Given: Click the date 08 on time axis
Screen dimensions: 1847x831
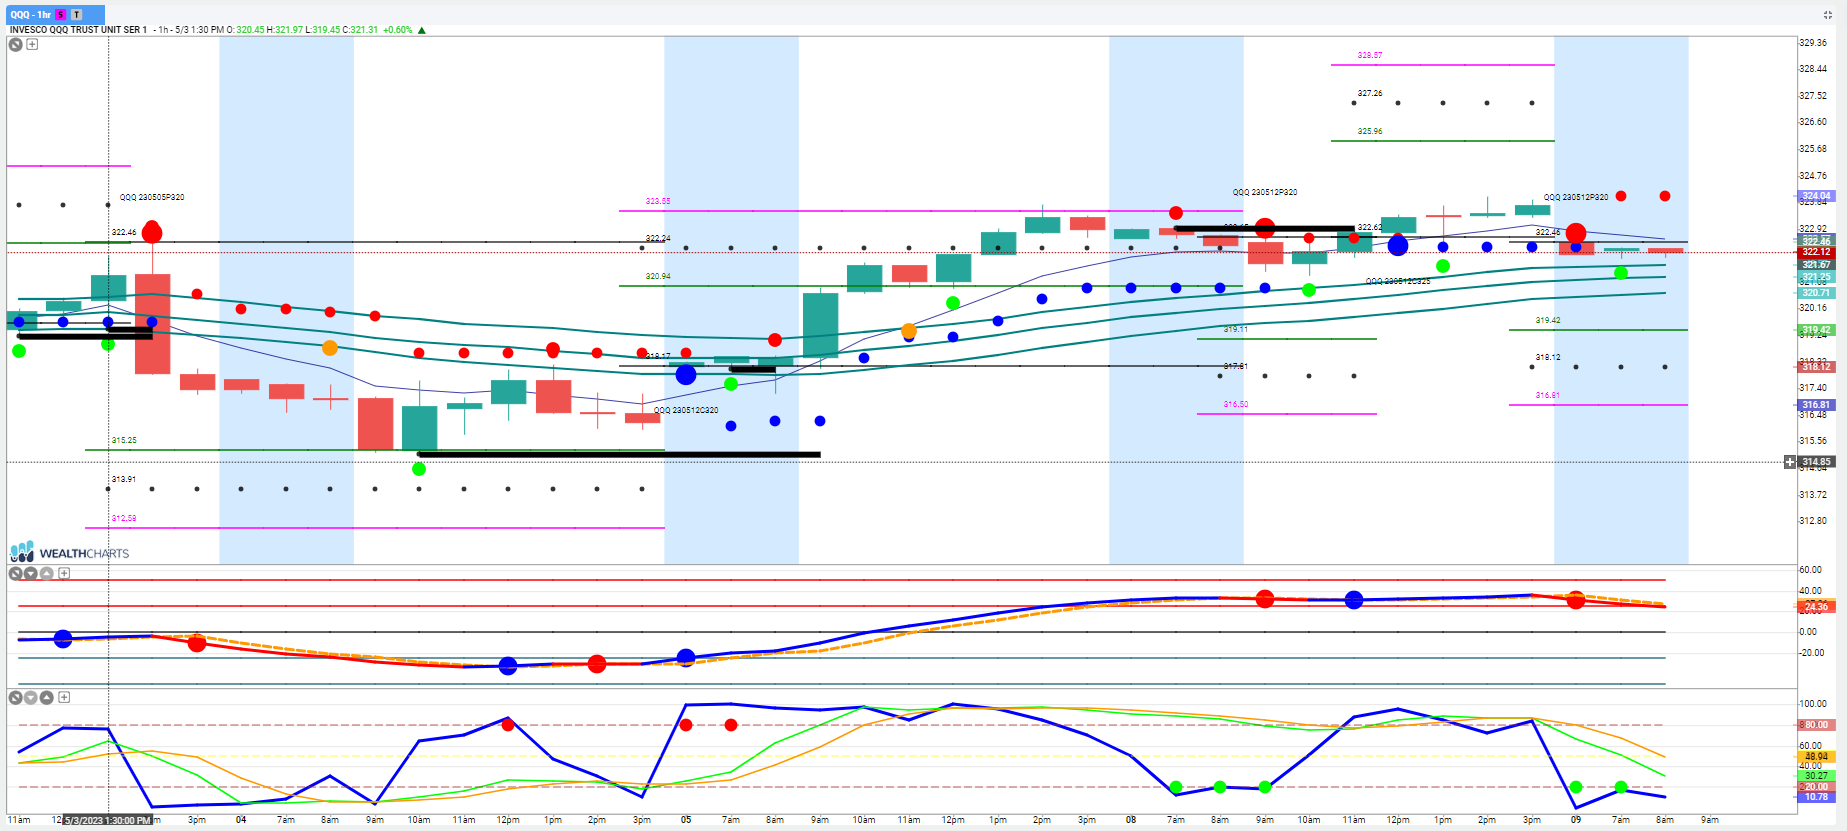Looking at the screenshot, I should (1131, 820).
